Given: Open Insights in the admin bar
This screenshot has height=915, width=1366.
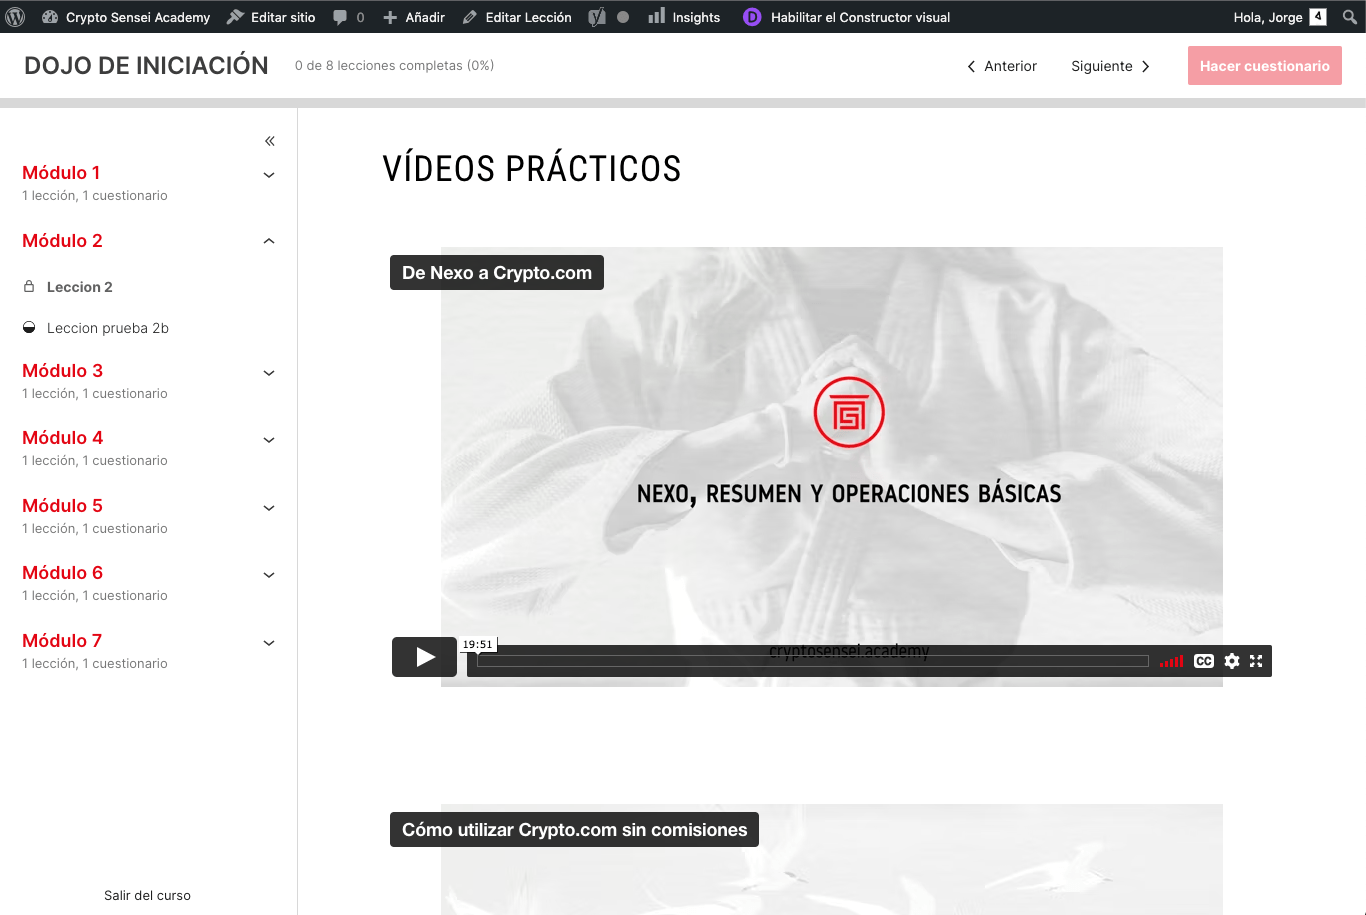Looking at the screenshot, I should [684, 17].
